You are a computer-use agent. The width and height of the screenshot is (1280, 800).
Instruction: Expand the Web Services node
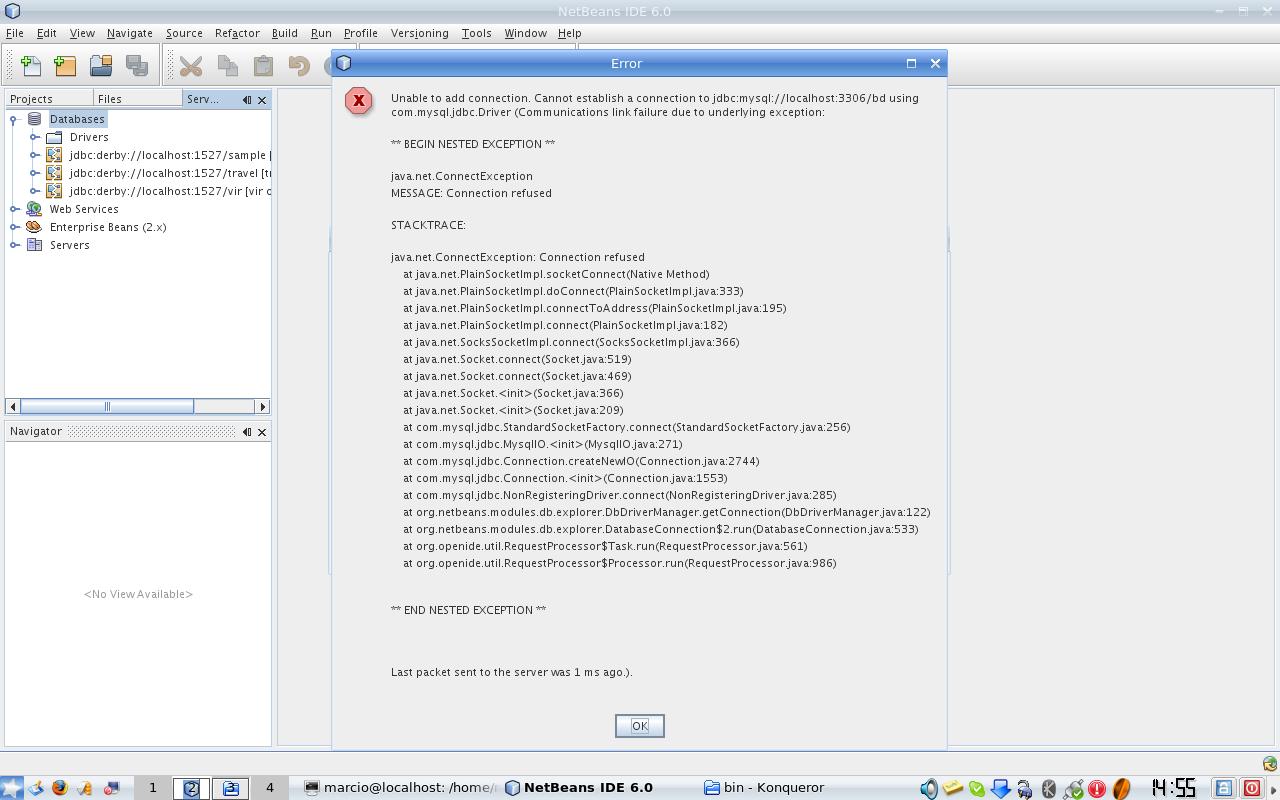tap(14, 209)
